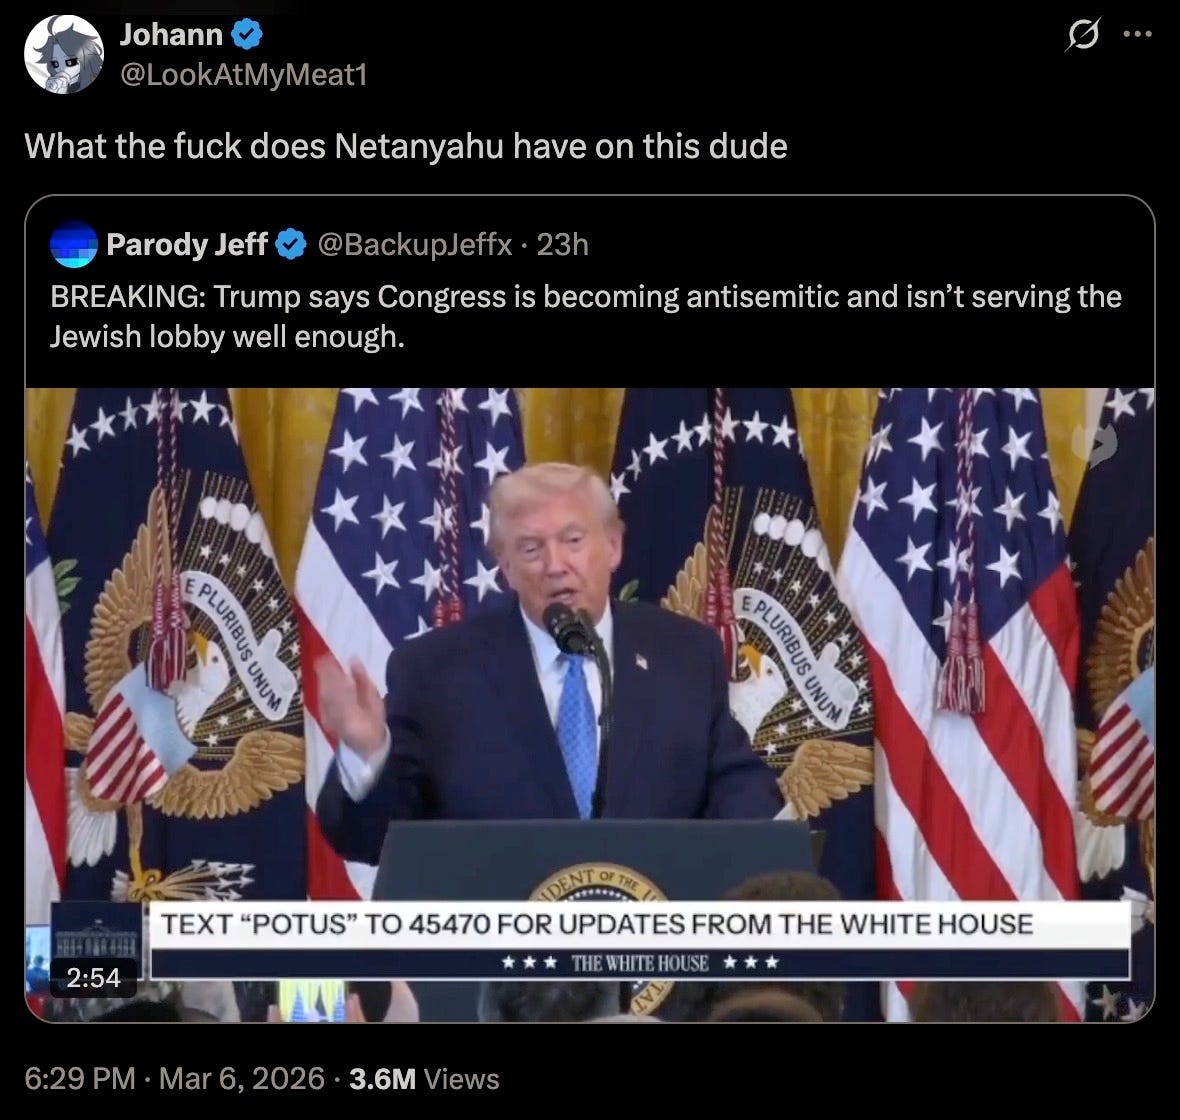Click the TEXT POTUS banner in video

click(640, 940)
